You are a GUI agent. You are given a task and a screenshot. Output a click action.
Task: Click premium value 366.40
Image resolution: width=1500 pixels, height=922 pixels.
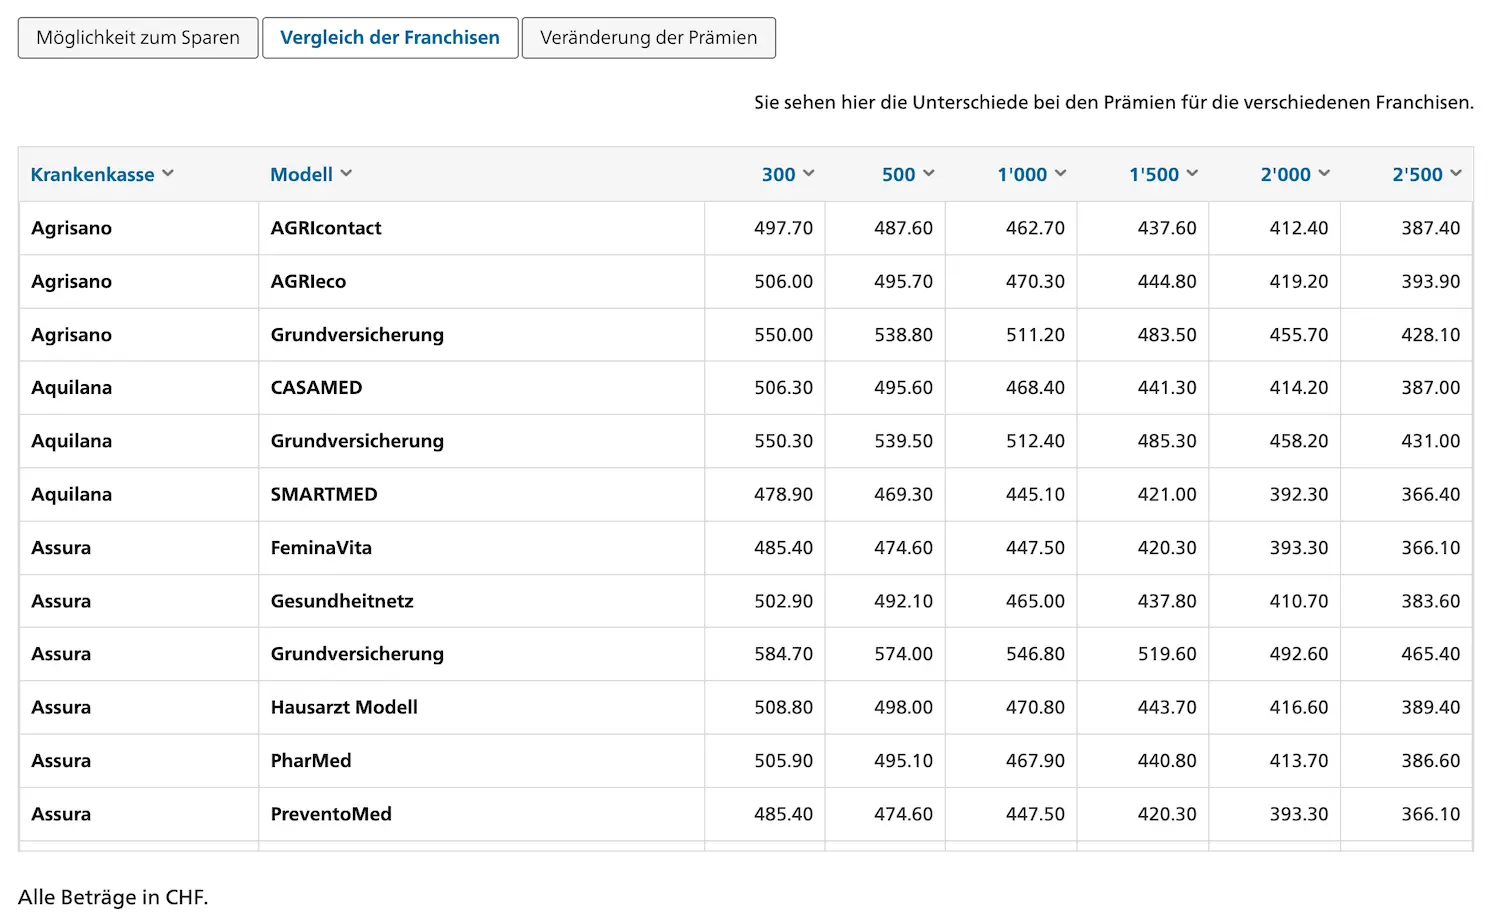click(1430, 494)
